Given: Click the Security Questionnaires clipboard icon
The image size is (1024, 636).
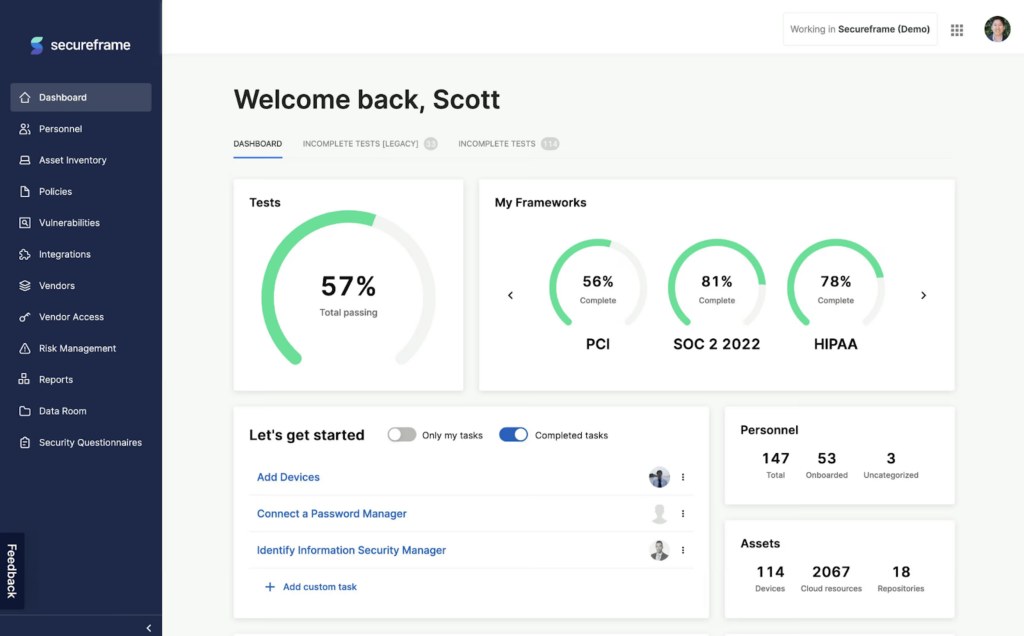Looking at the screenshot, I should tap(25, 443).
